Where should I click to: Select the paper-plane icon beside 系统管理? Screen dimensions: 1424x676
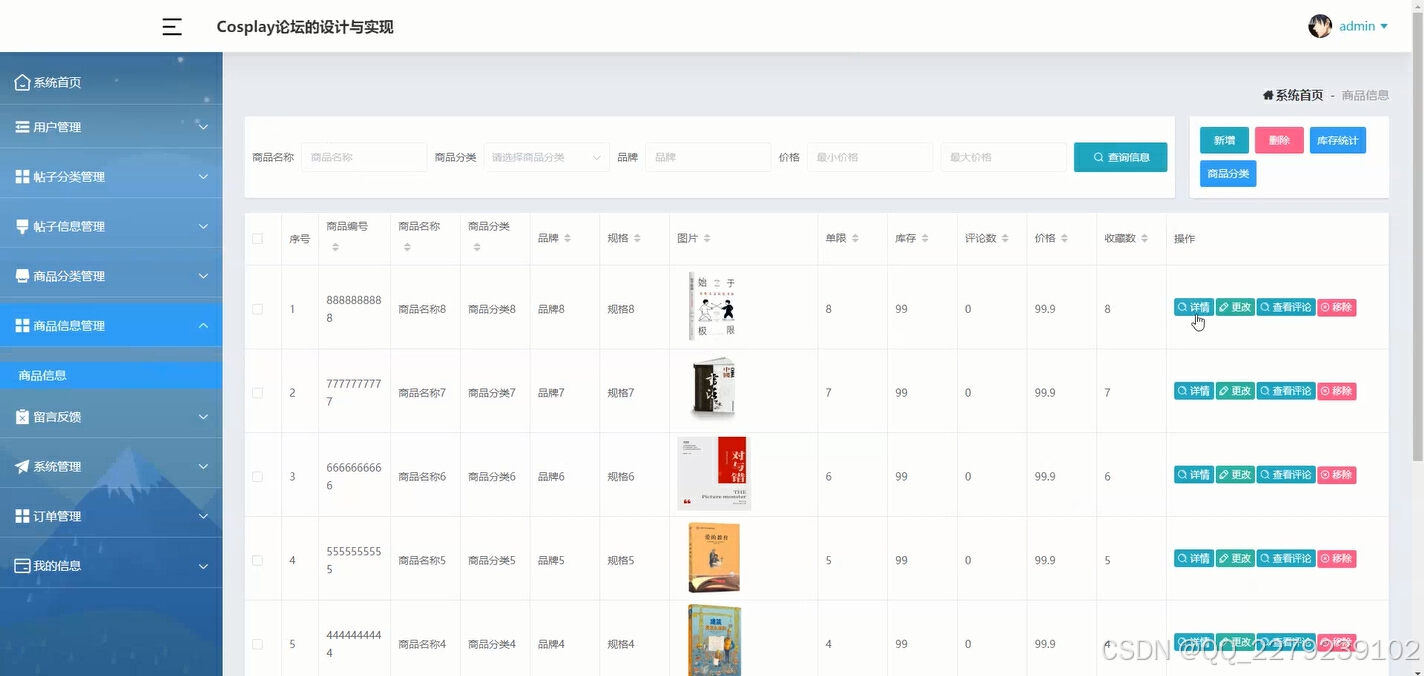coord(21,465)
